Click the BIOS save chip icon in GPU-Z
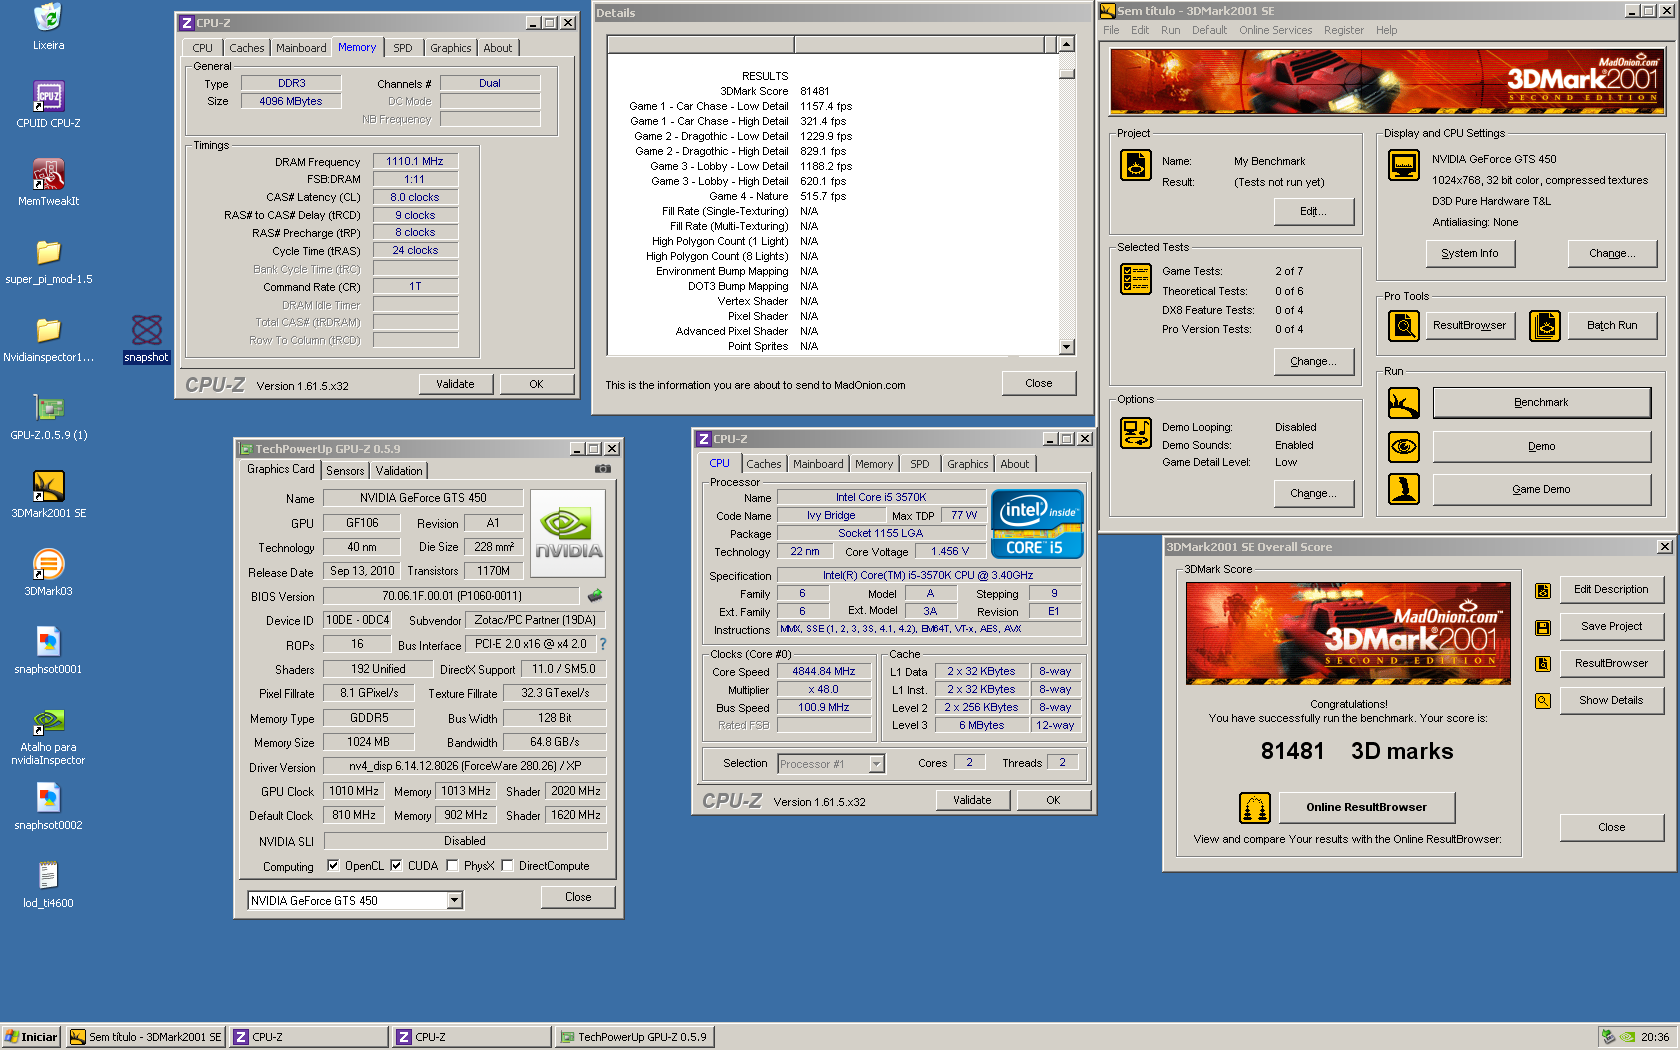 coord(596,596)
